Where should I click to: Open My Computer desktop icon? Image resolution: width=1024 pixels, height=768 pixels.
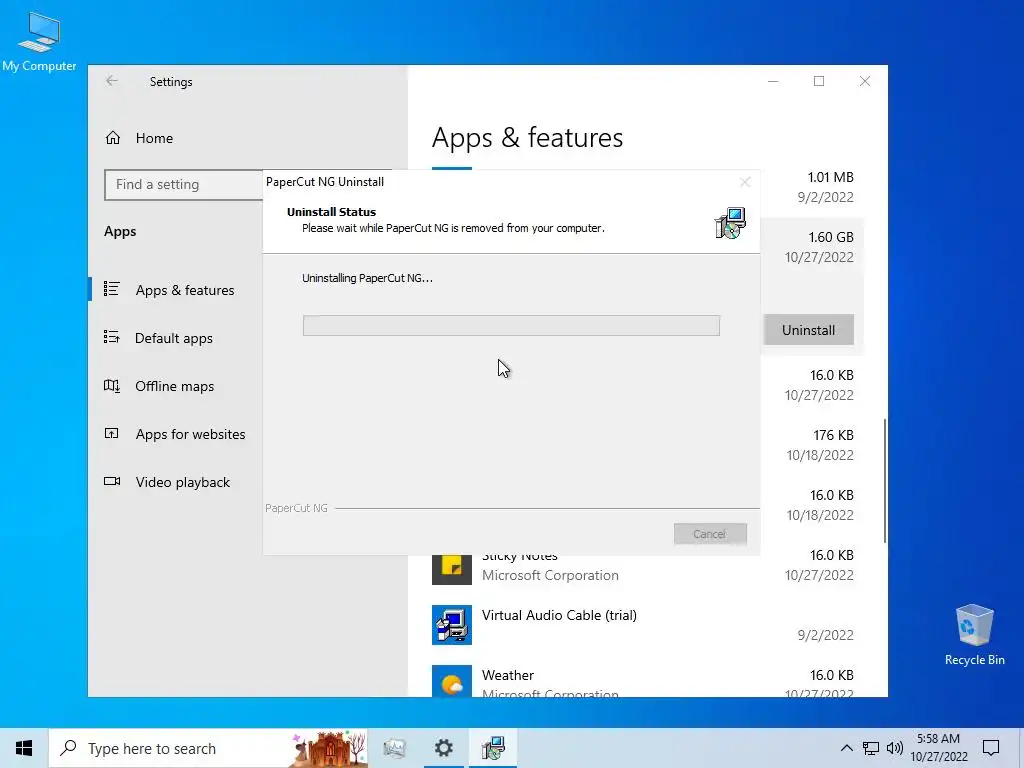click(x=39, y=42)
